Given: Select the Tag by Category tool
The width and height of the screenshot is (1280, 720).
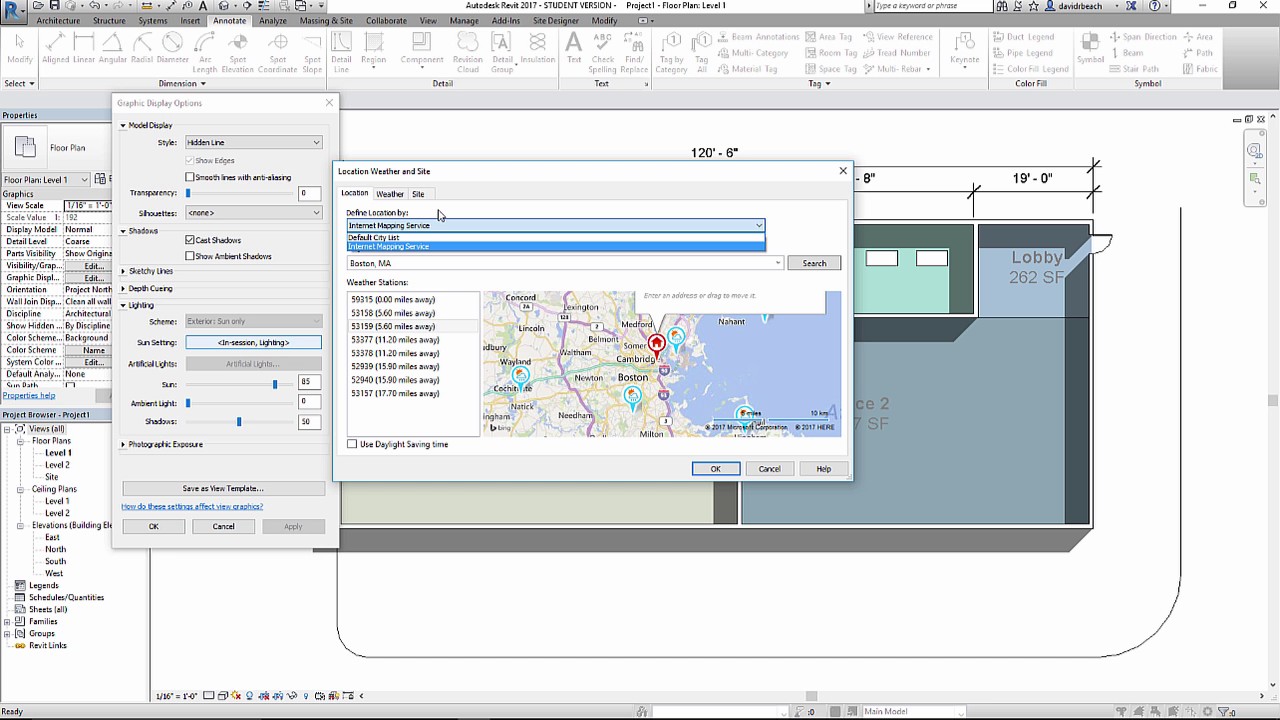Looking at the screenshot, I should coord(671,54).
